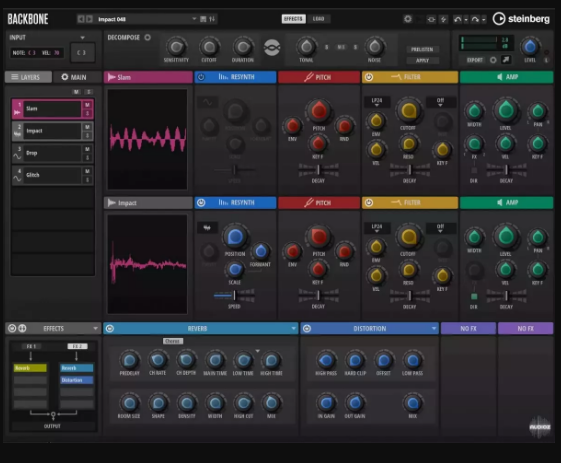Open the Distortion effect selector dropdown
Screen dimensions: 561x463
[434, 328]
